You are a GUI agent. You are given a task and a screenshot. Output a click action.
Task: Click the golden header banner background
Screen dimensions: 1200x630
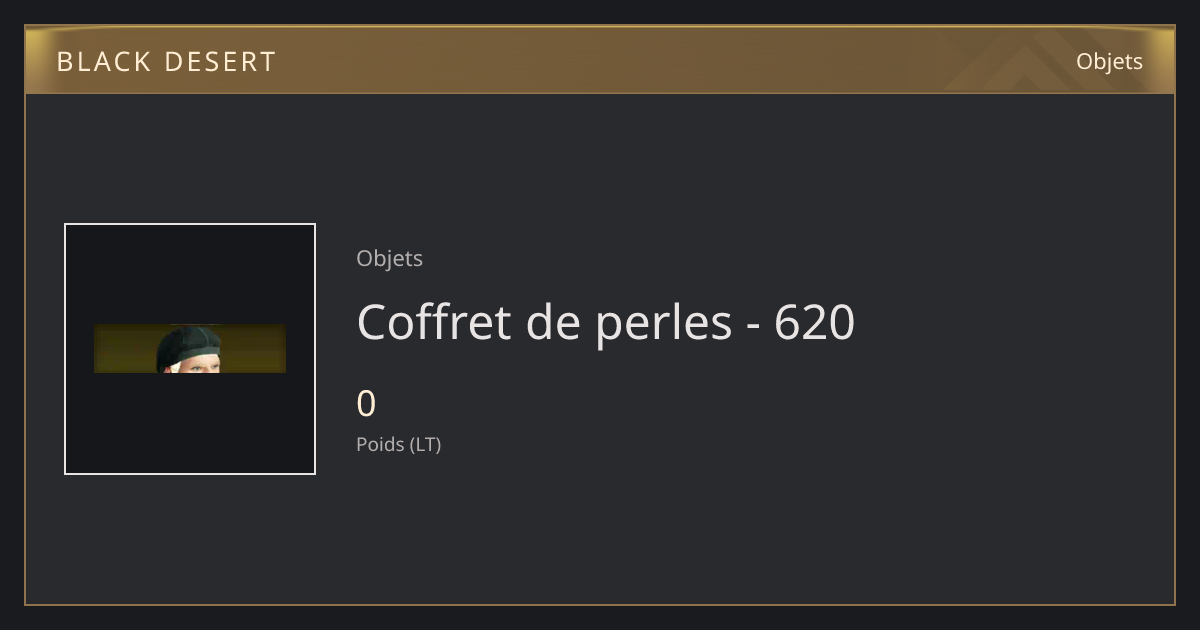[x=600, y=60]
